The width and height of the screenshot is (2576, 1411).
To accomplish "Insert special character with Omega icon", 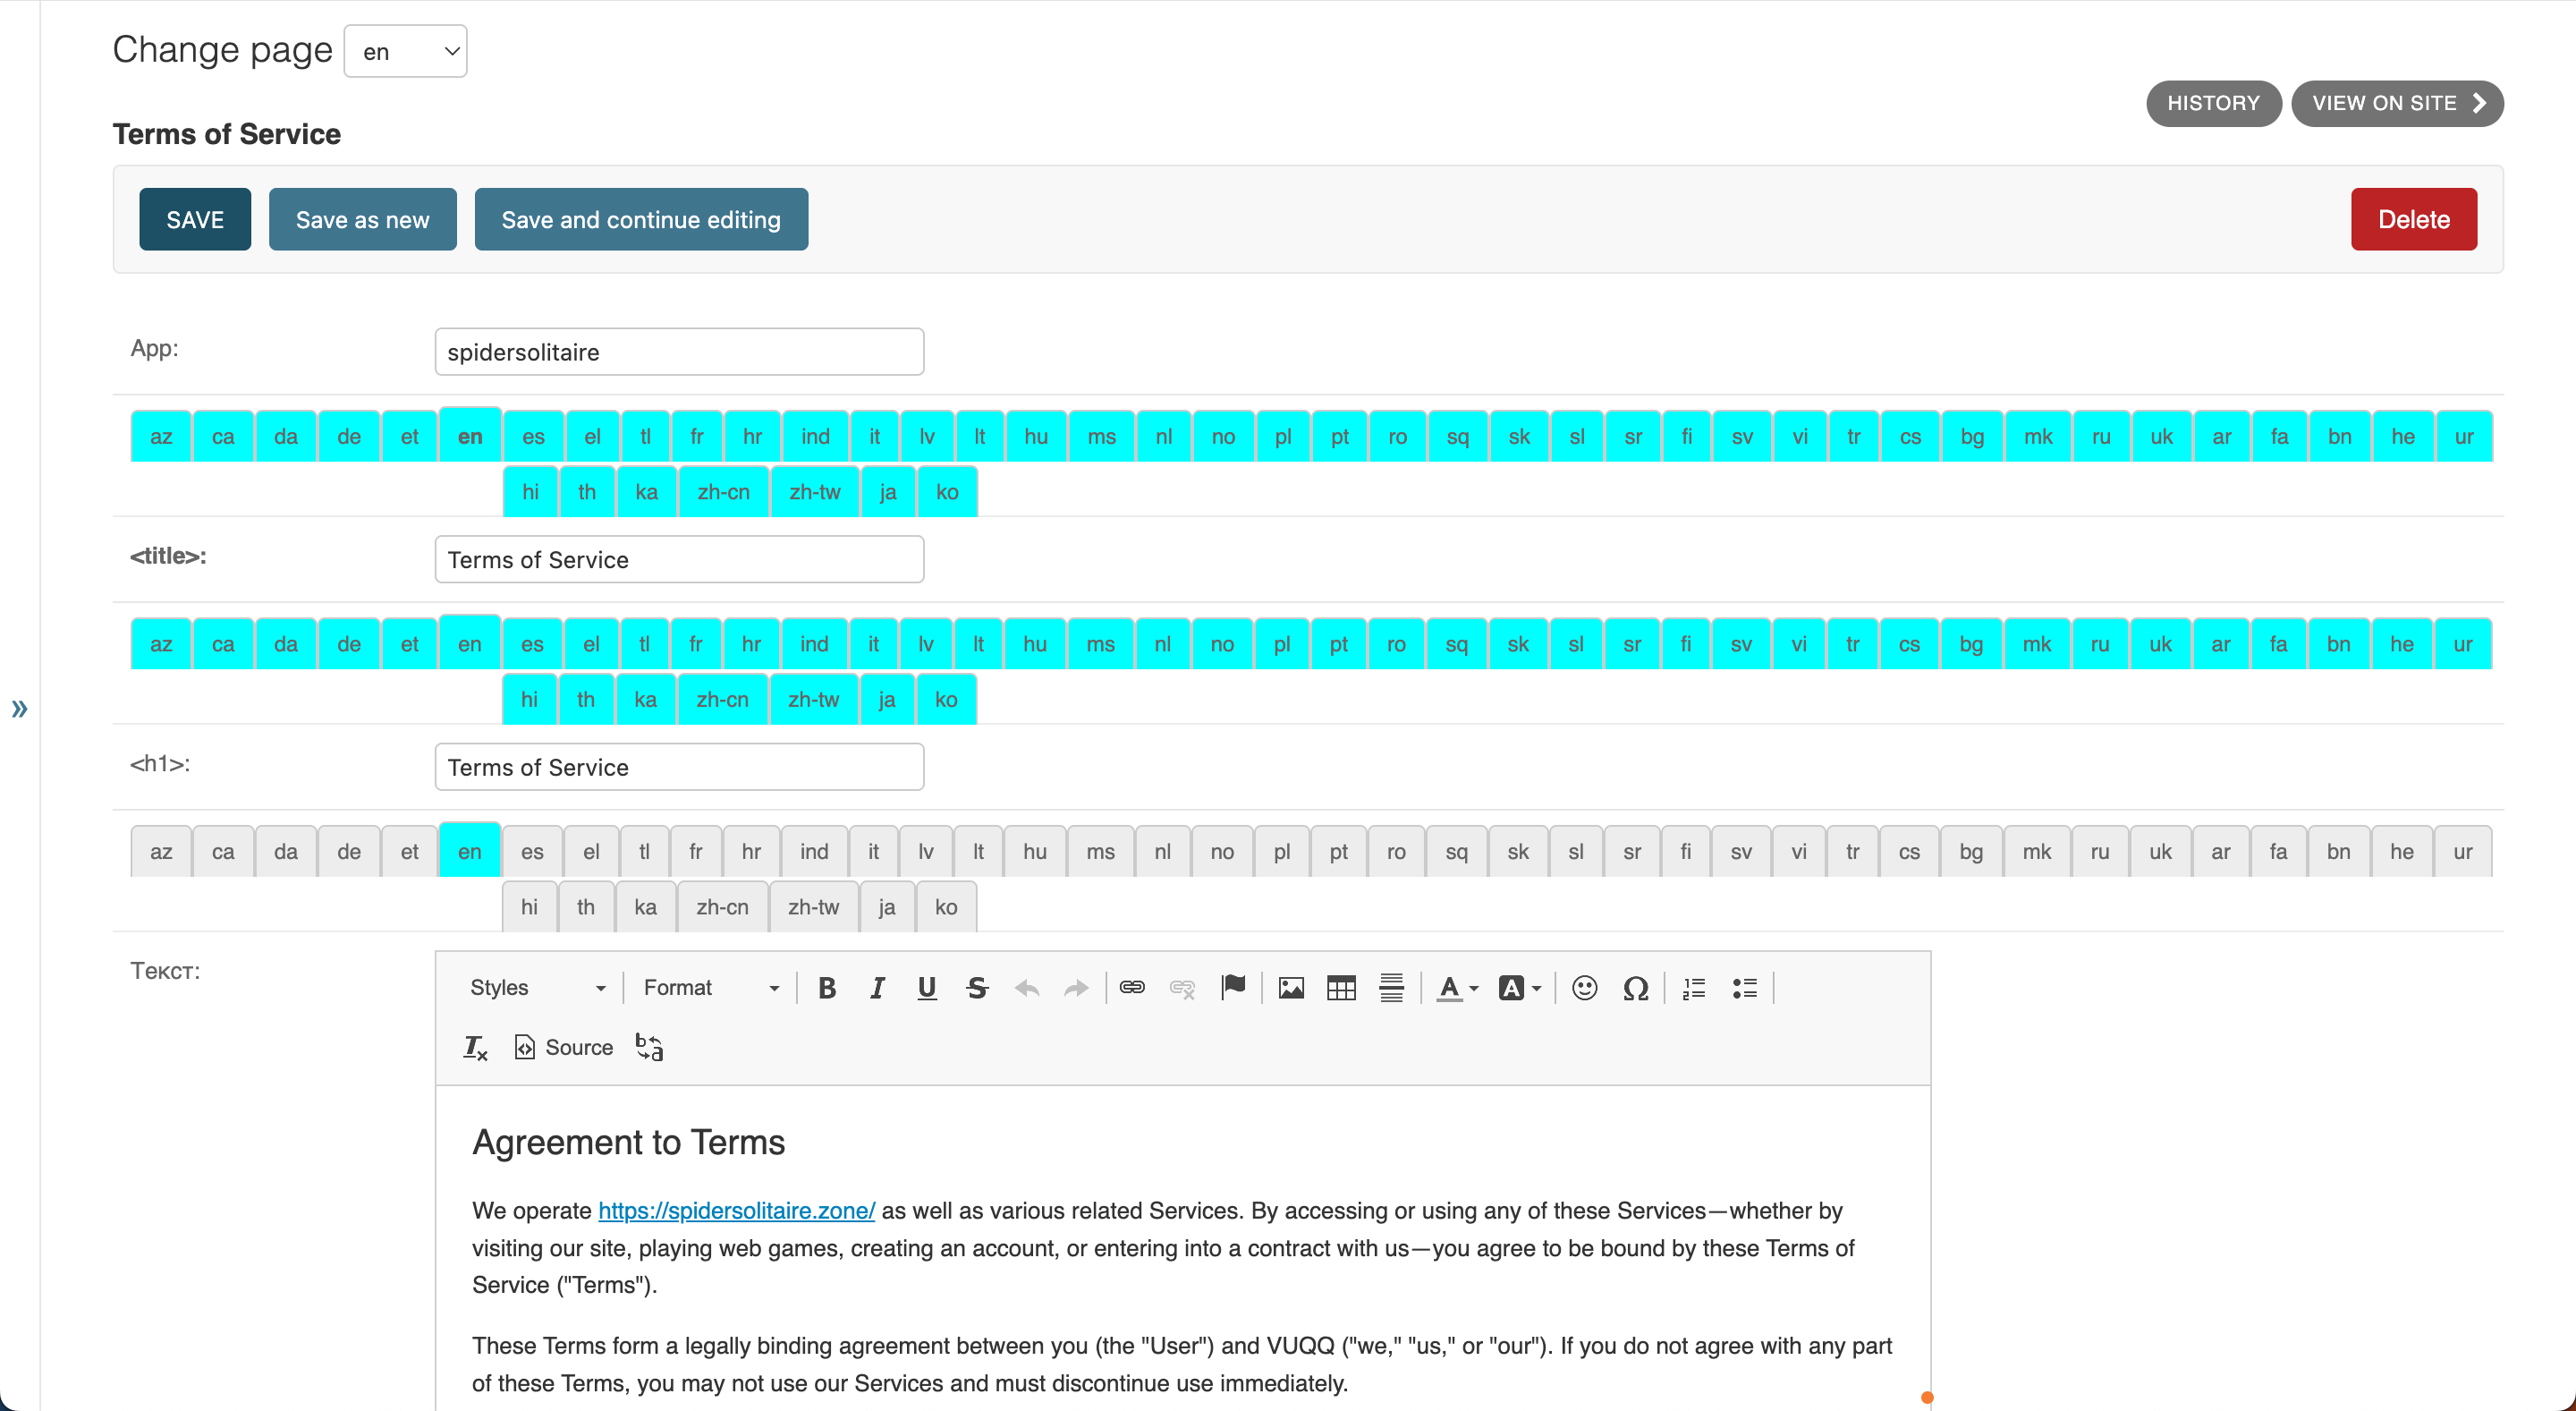I will [1635, 988].
